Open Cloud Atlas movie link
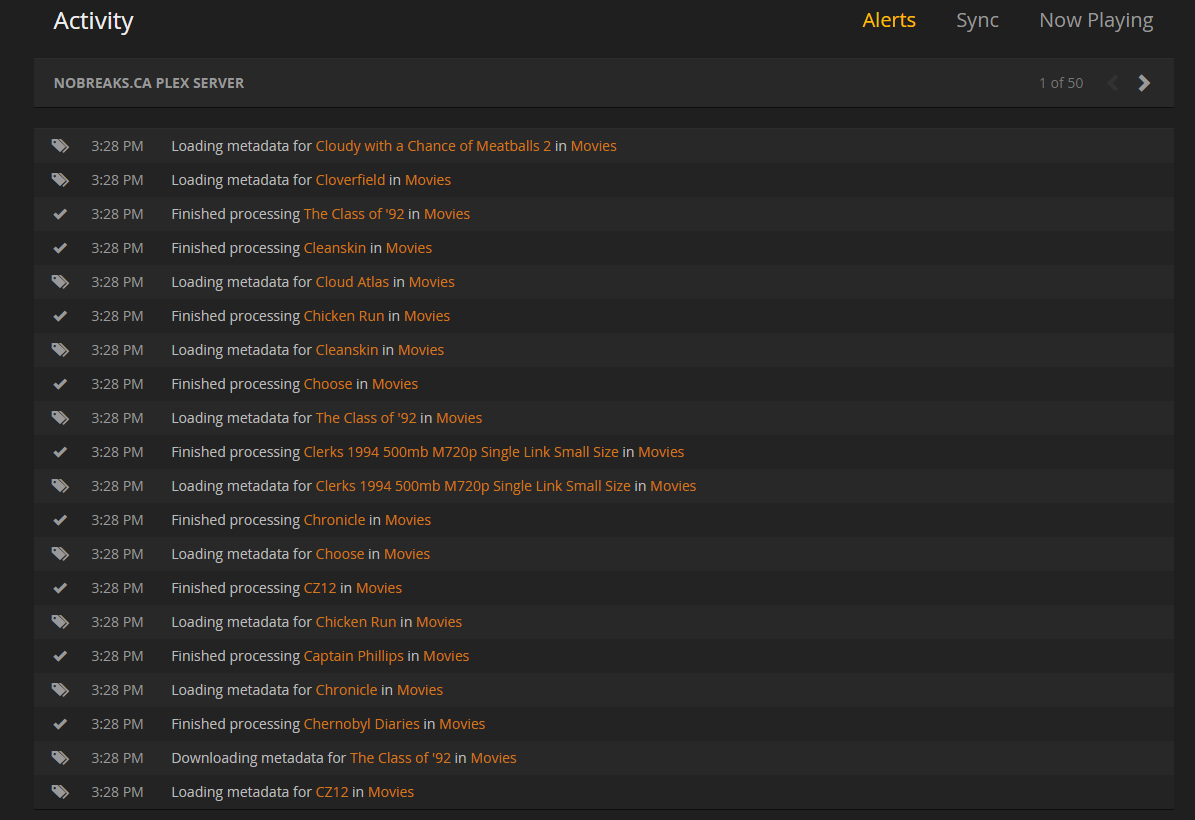Image resolution: width=1195 pixels, height=820 pixels. (x=352, y=282)
